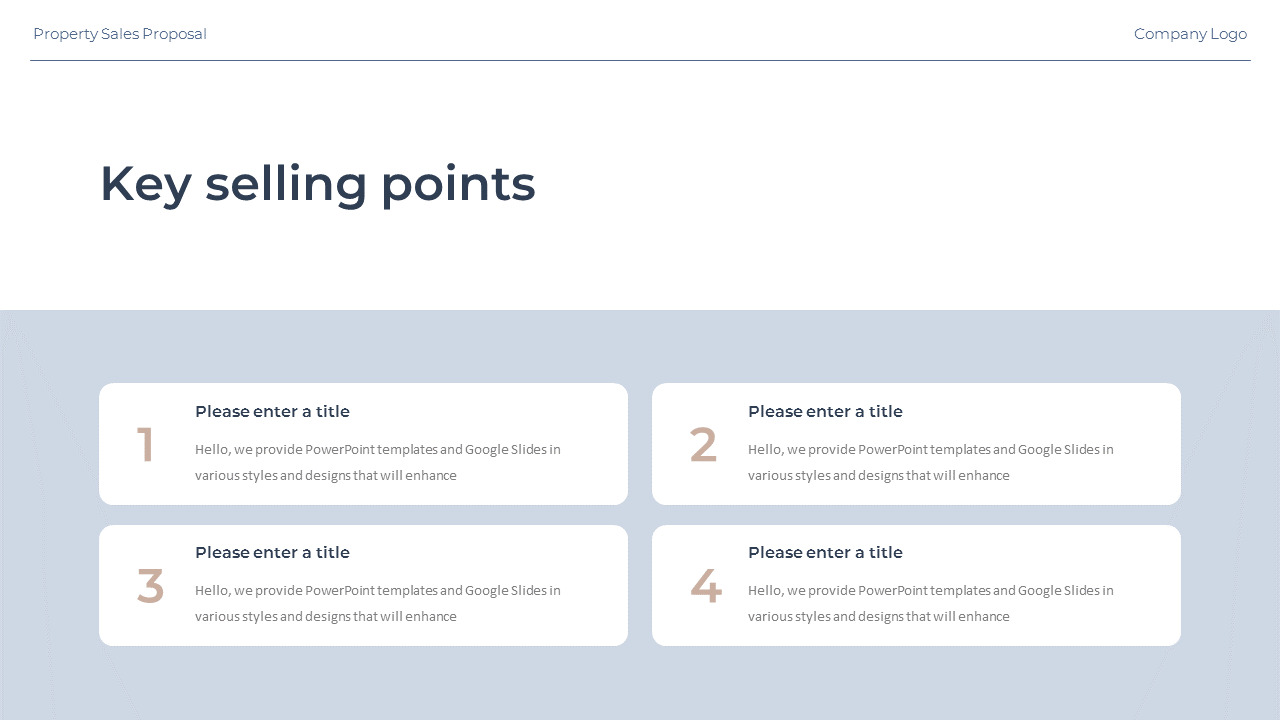
Task: Select the number 1 graphic
Action: [146, 445]
